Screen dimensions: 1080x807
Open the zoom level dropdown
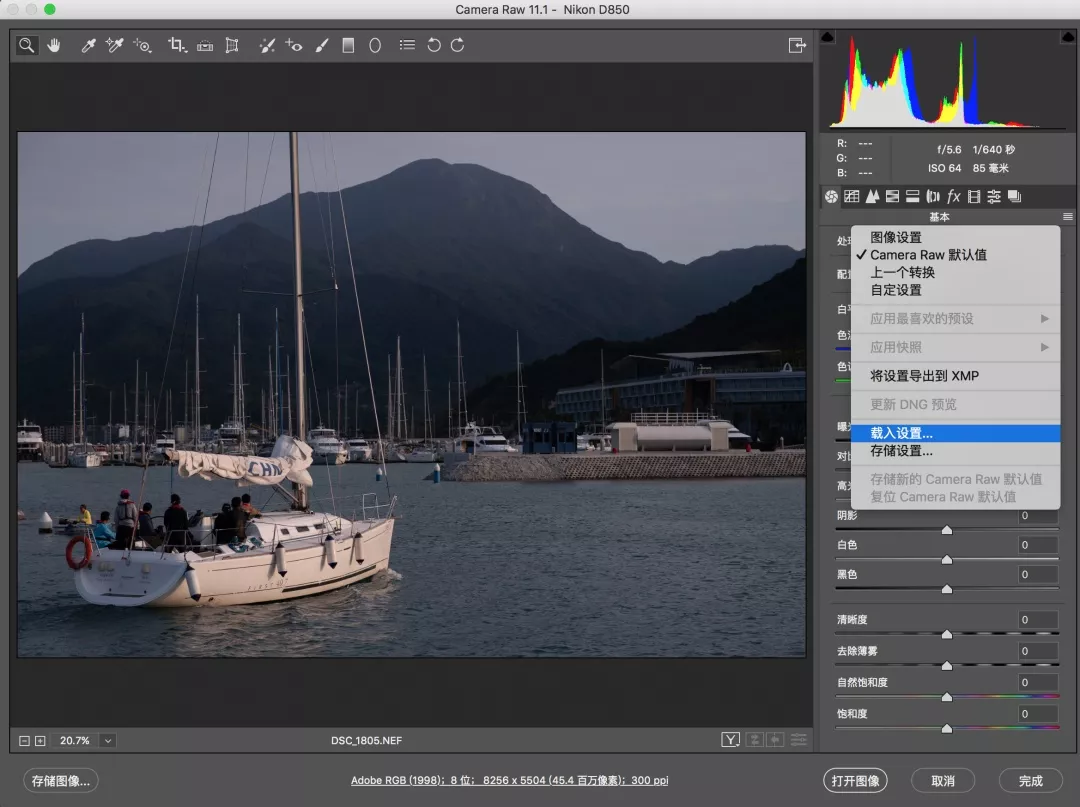pyautogui.click(x=108, y=741)
